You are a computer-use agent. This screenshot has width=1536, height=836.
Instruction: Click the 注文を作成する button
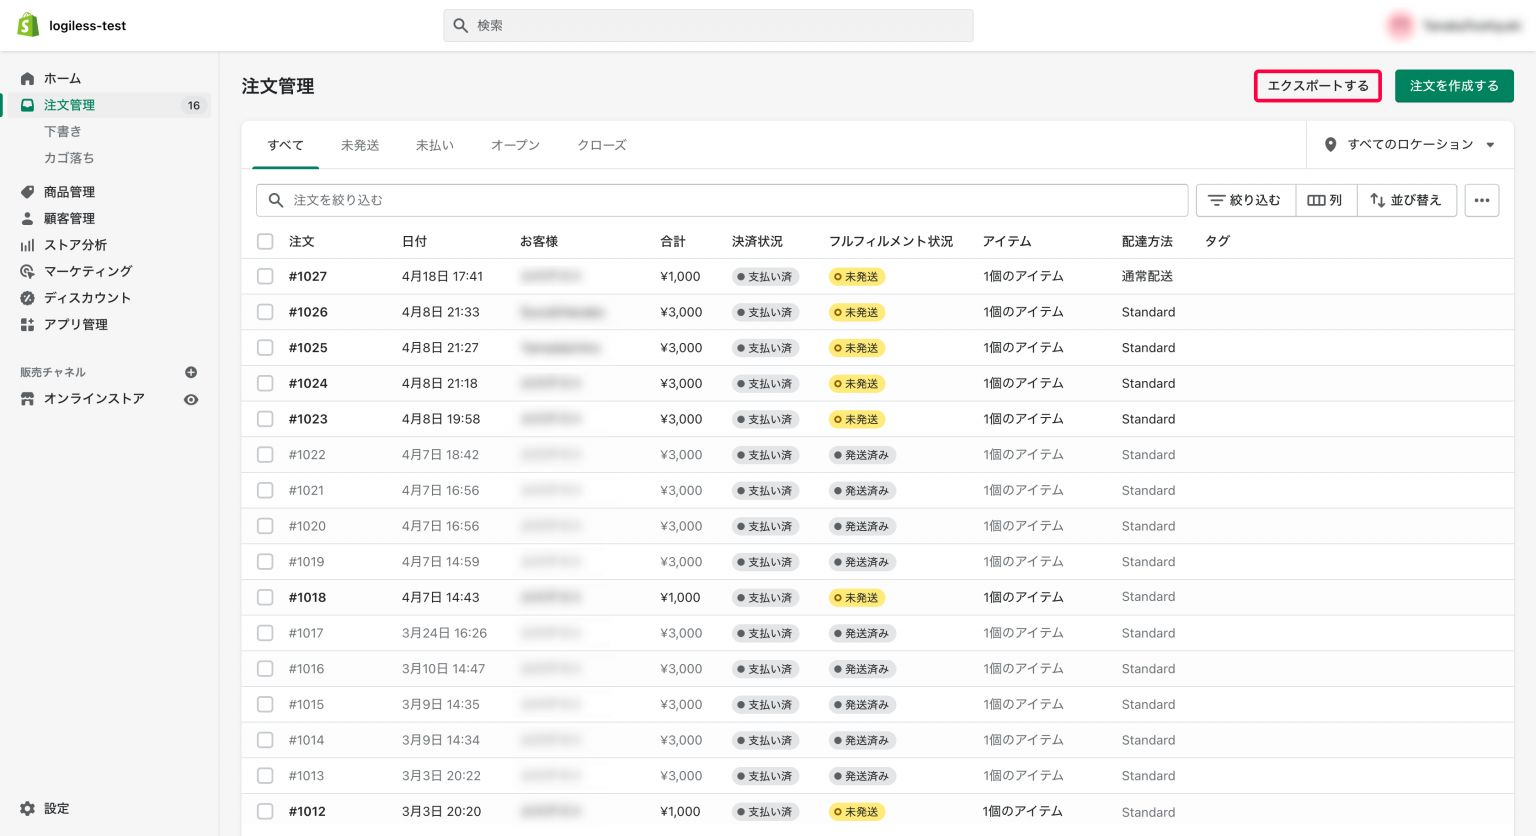click(1454, 86)
